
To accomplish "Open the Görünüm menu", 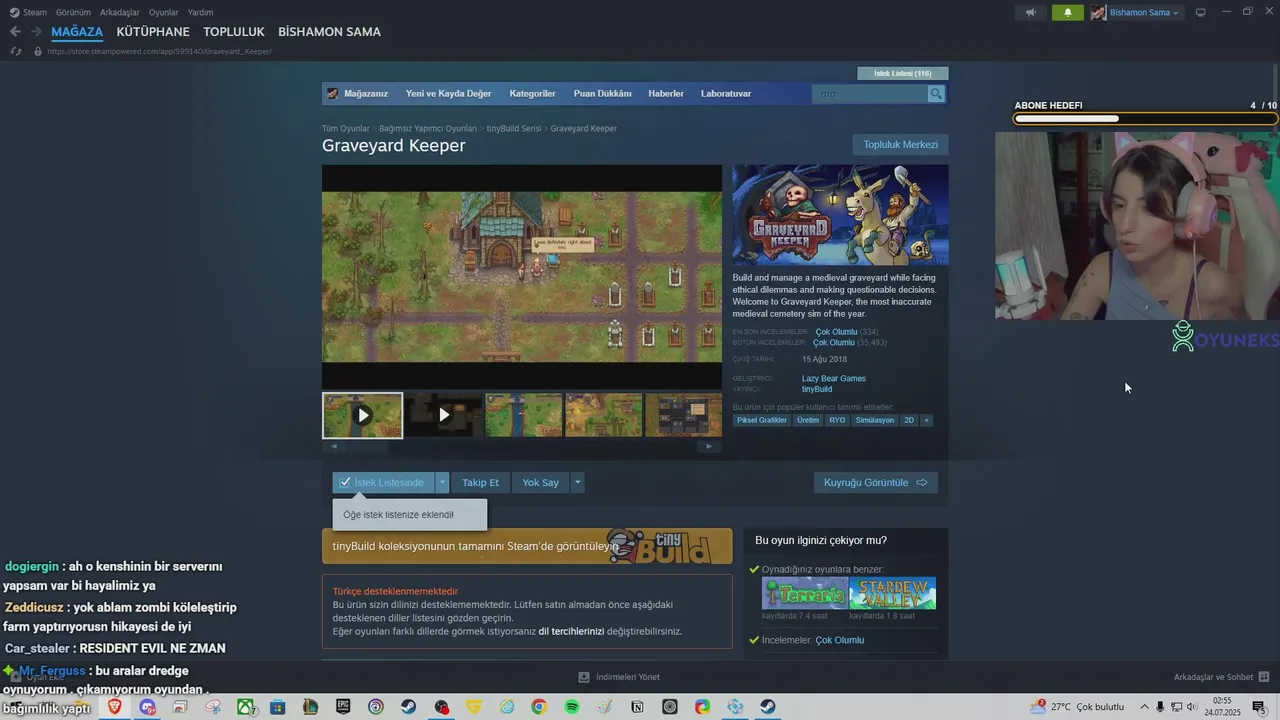I will (x=73, y=12).
